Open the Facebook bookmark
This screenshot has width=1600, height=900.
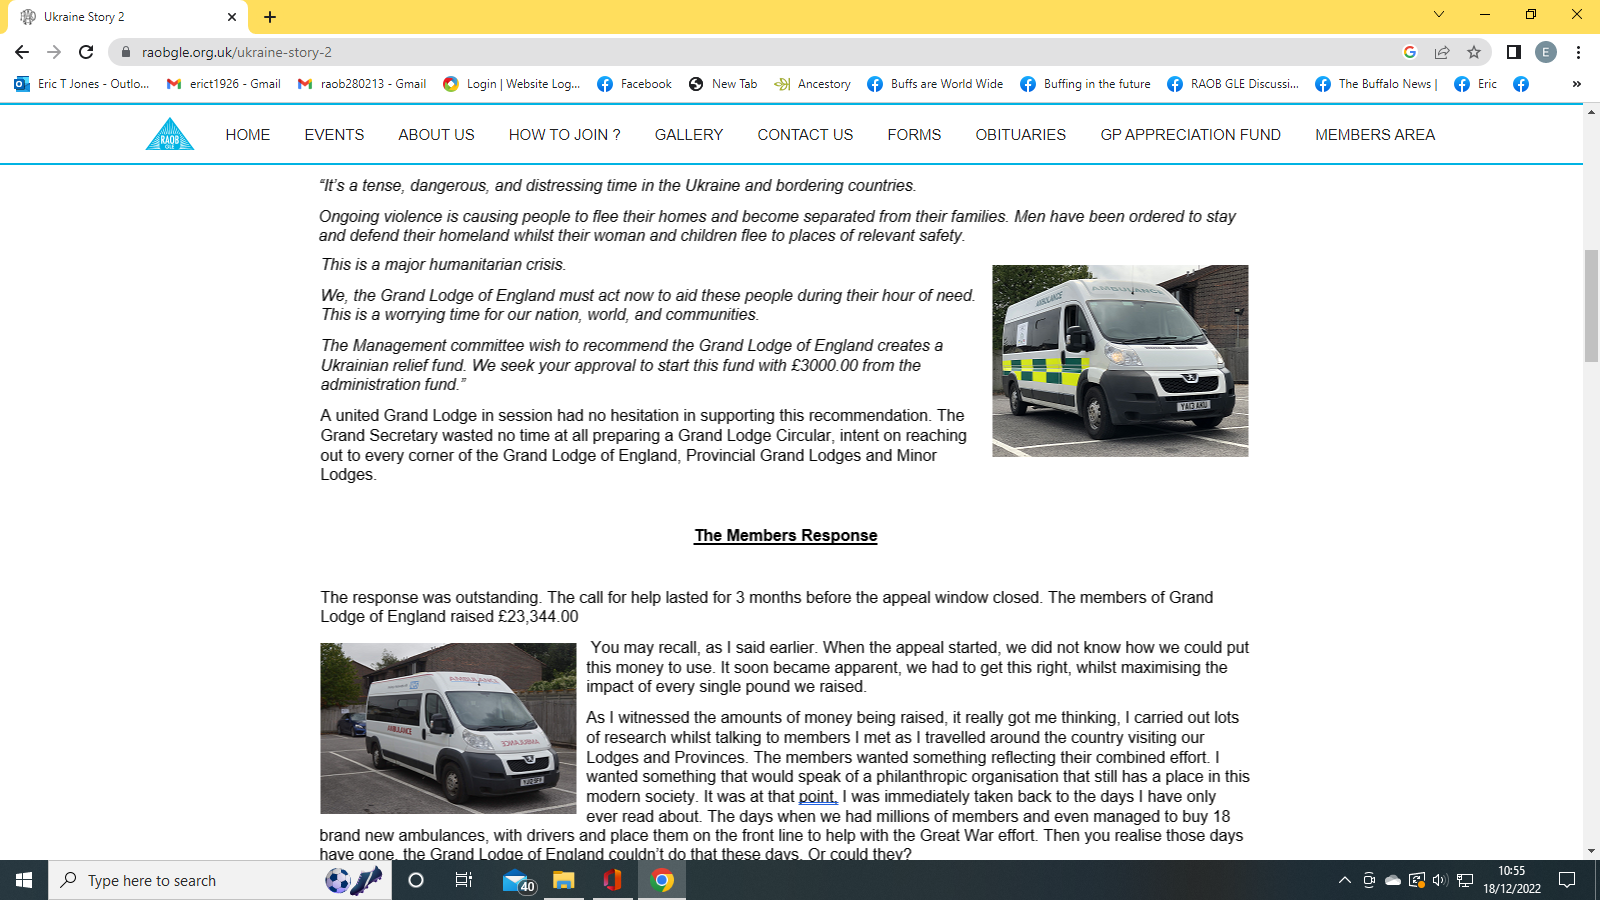(635, 84)
